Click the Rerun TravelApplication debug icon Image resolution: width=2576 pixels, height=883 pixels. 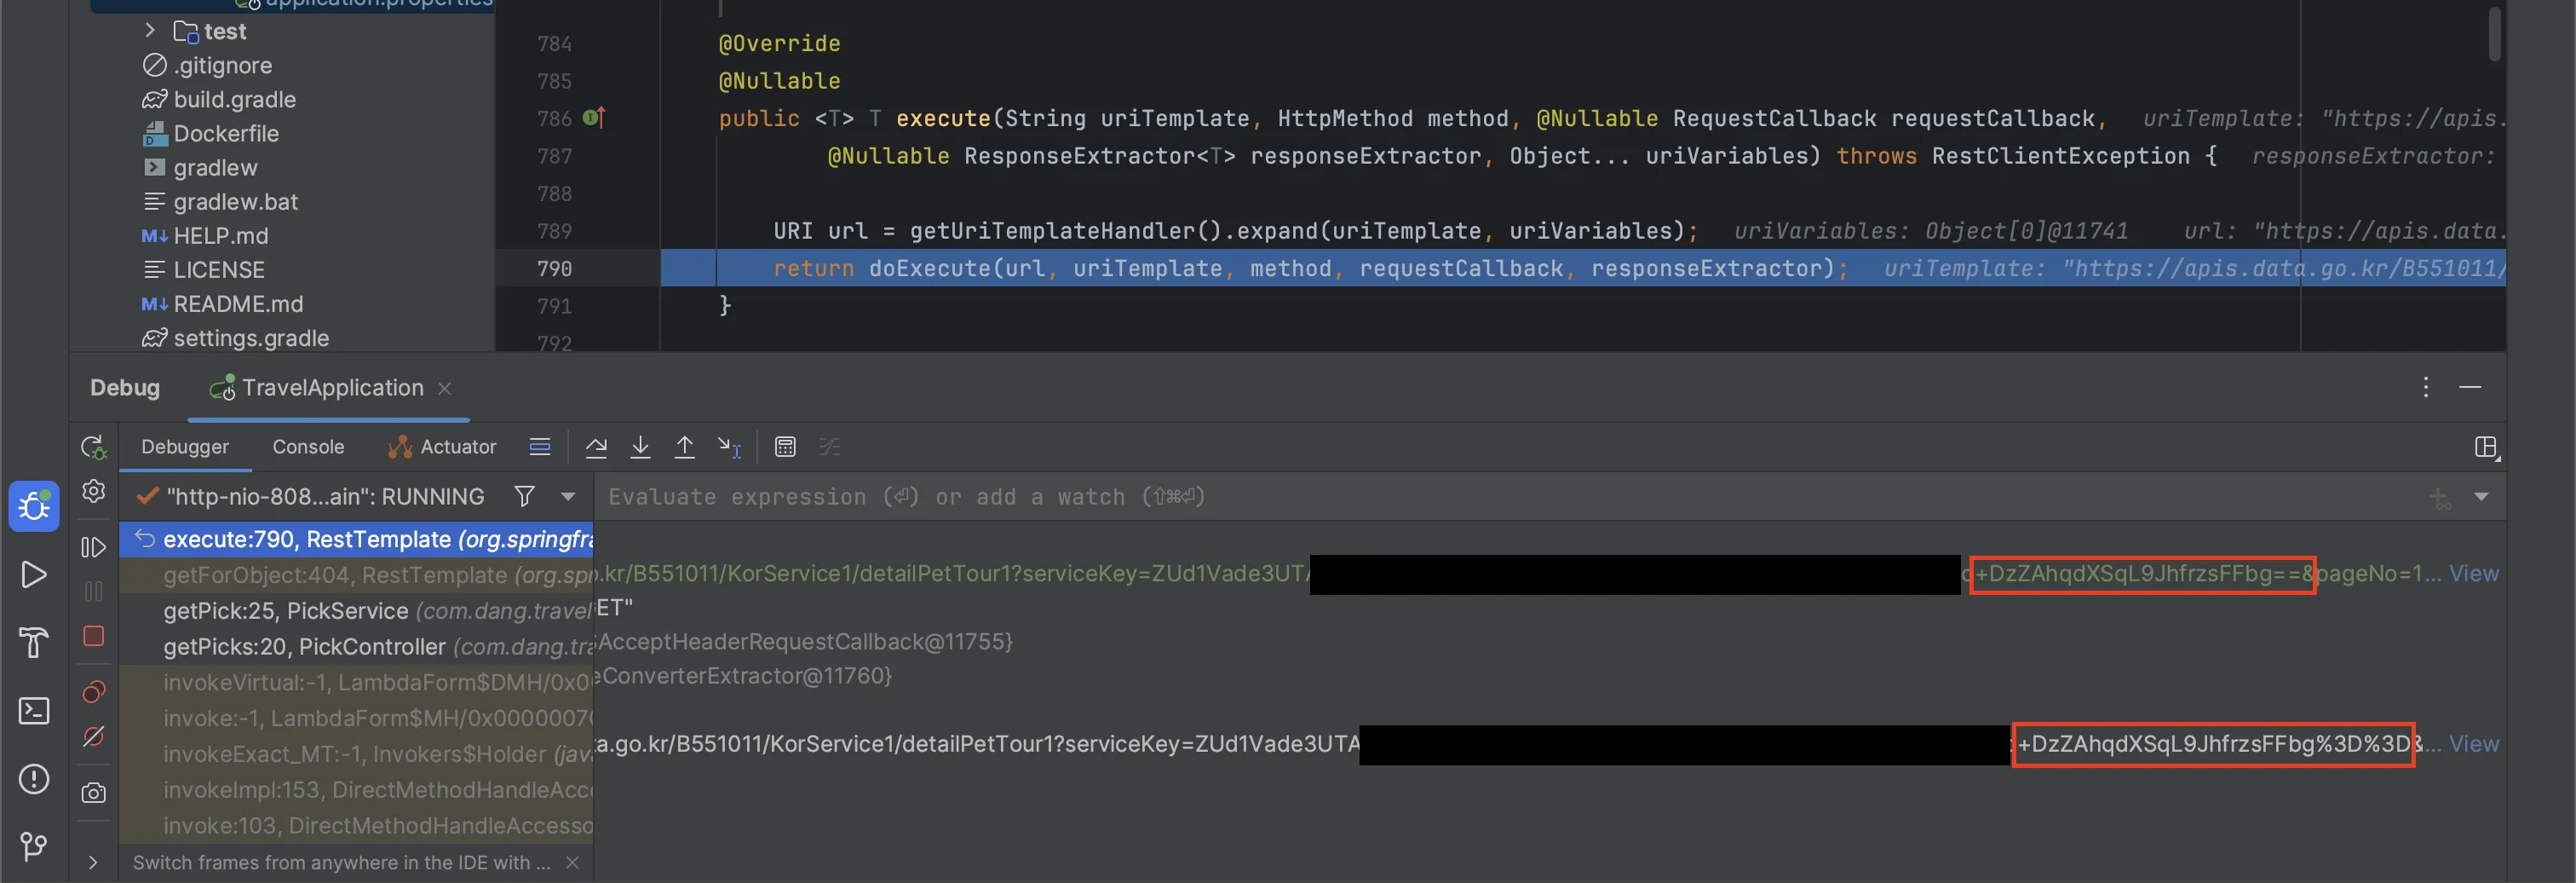pyautogui.click(x=93, y=447)
